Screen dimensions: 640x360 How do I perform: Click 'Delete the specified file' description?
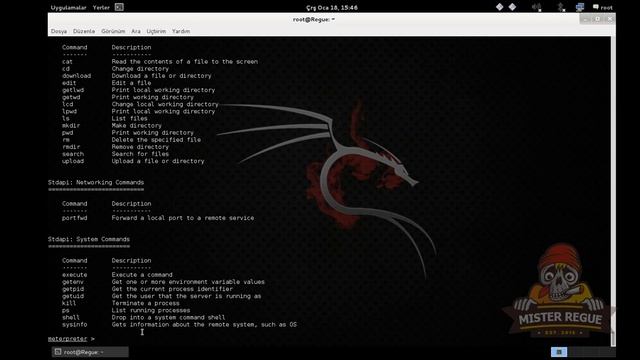click(x=156, y=140)
